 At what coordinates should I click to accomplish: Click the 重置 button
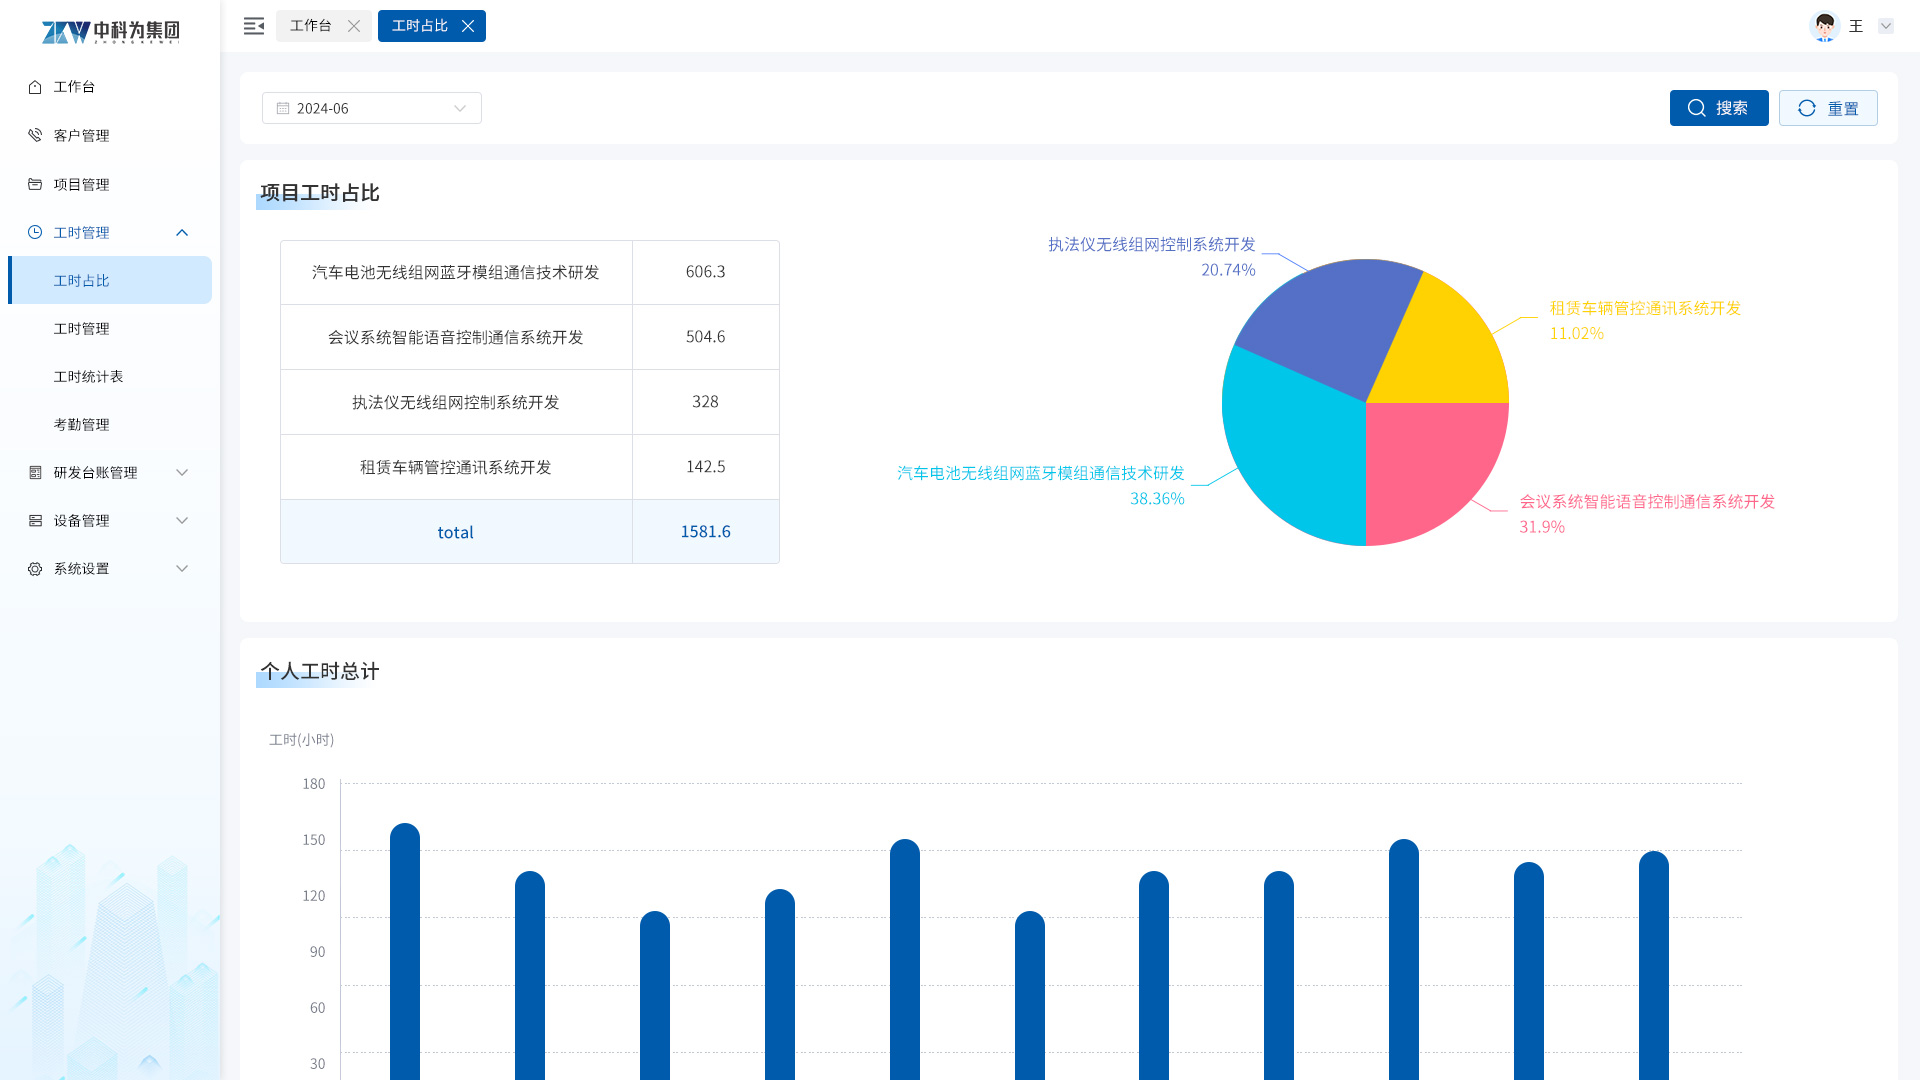pos(1827,108)
